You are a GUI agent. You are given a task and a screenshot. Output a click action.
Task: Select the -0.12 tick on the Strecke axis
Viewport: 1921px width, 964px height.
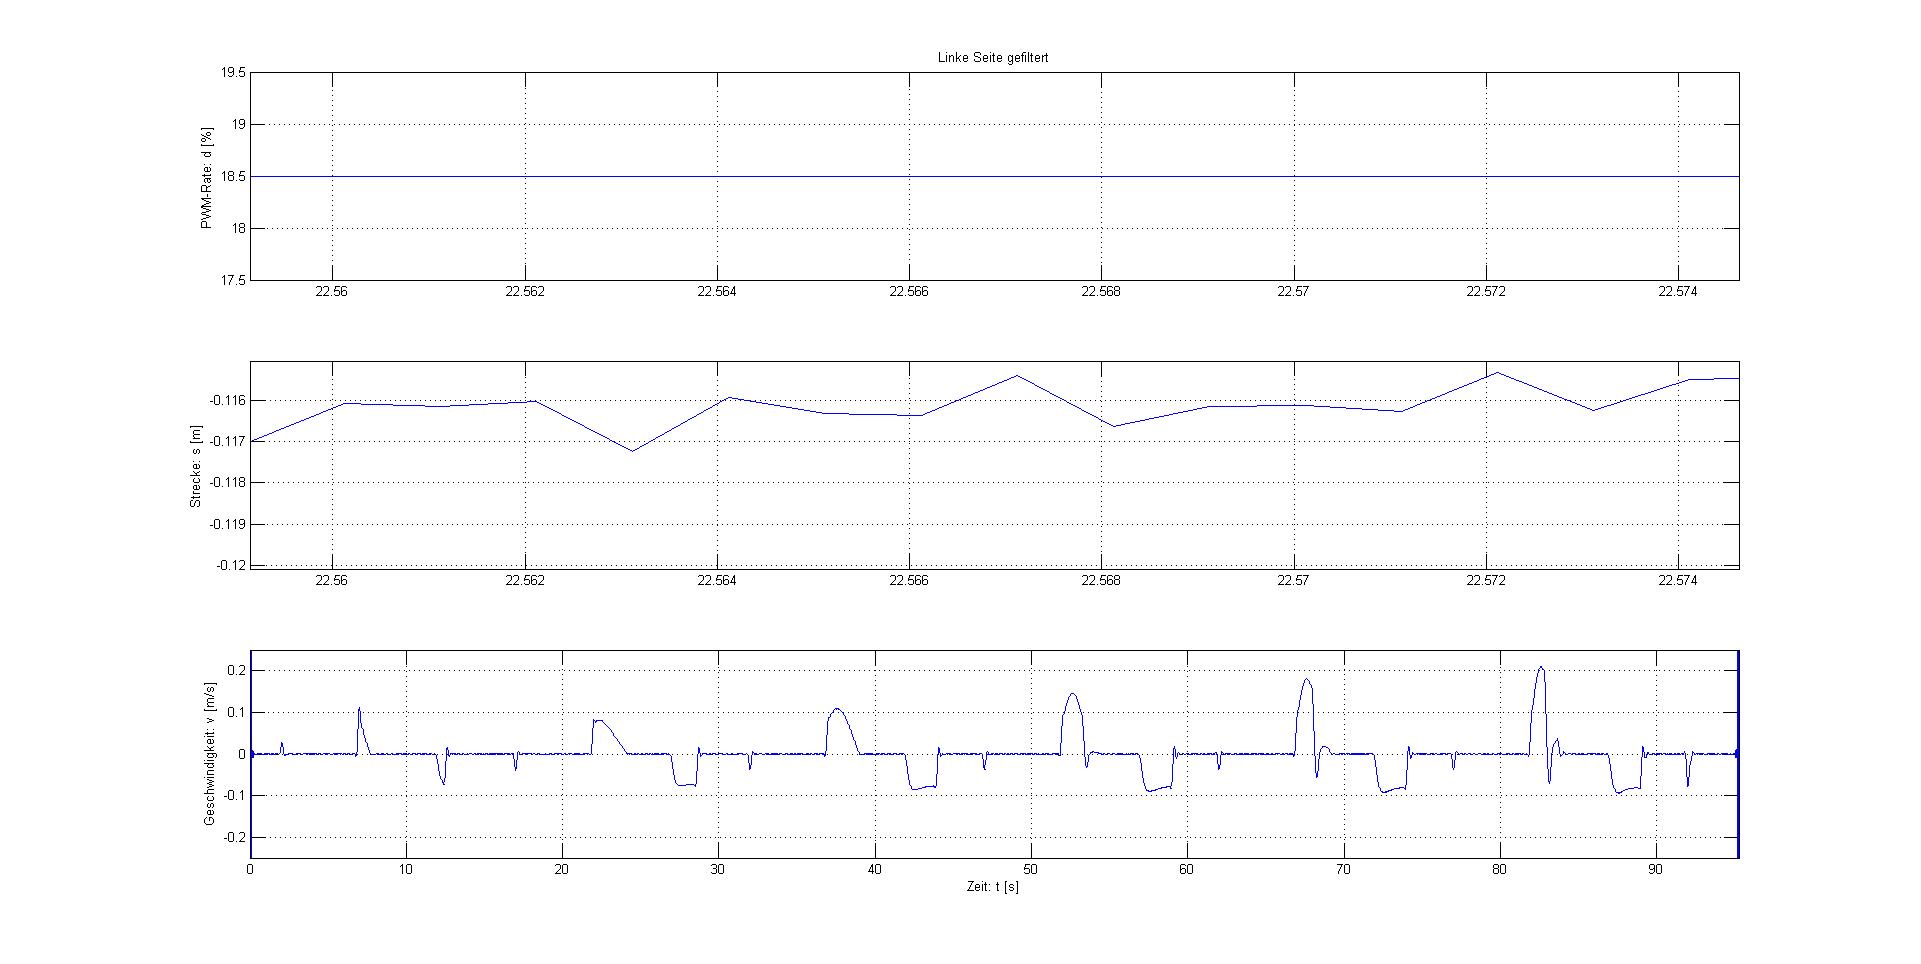tap(229, 565)
